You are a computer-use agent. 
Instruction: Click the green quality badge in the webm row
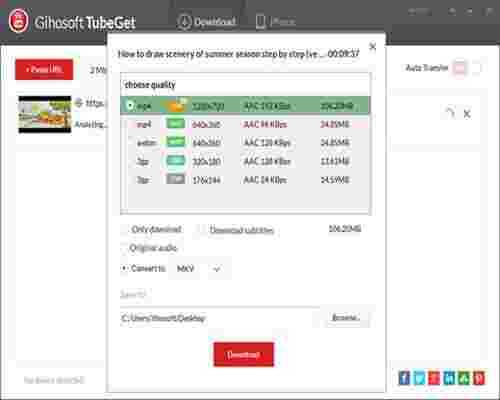(176, 142)
